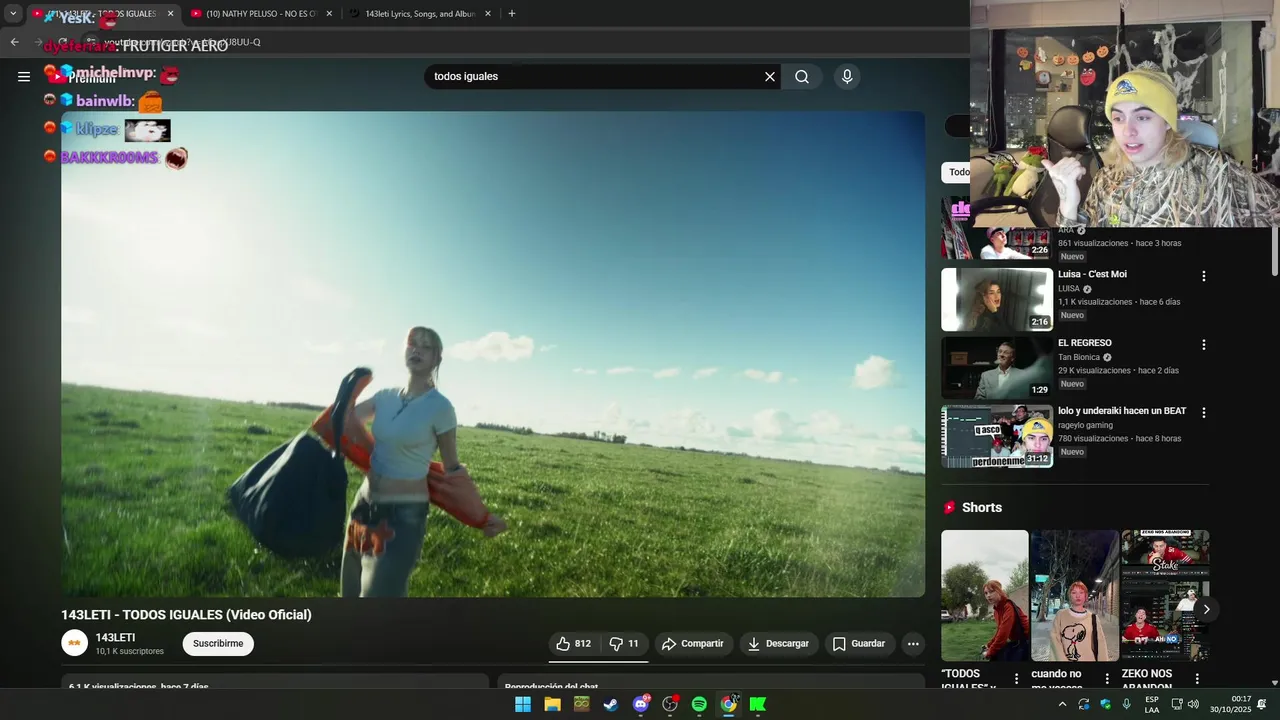Viewport: 1280px width, 720px height.
Task: Open options for 'cuando no' short
Action: (1107, 679)
